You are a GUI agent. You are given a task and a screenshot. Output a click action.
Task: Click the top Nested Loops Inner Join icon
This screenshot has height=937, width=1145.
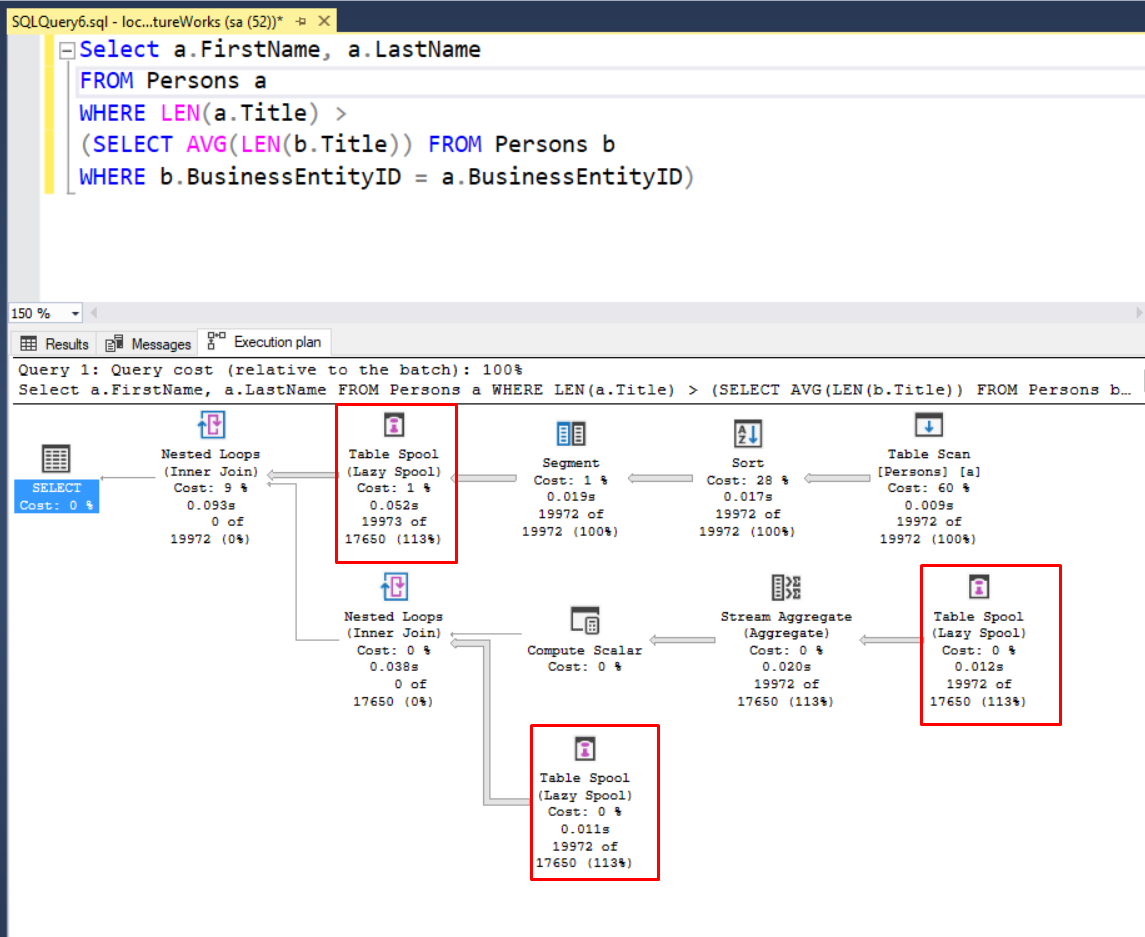tap(211, 424)
